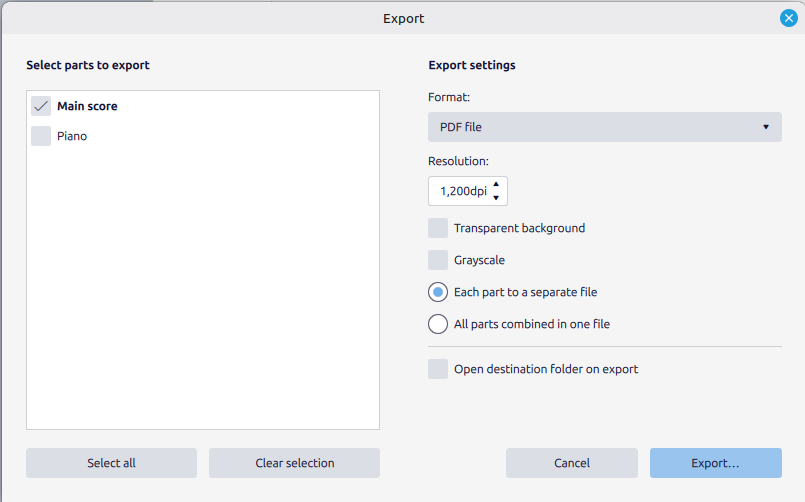Enable the Grayscale checkbox
Viewport: 805px width, 502px height.
[x=438, y=260]
